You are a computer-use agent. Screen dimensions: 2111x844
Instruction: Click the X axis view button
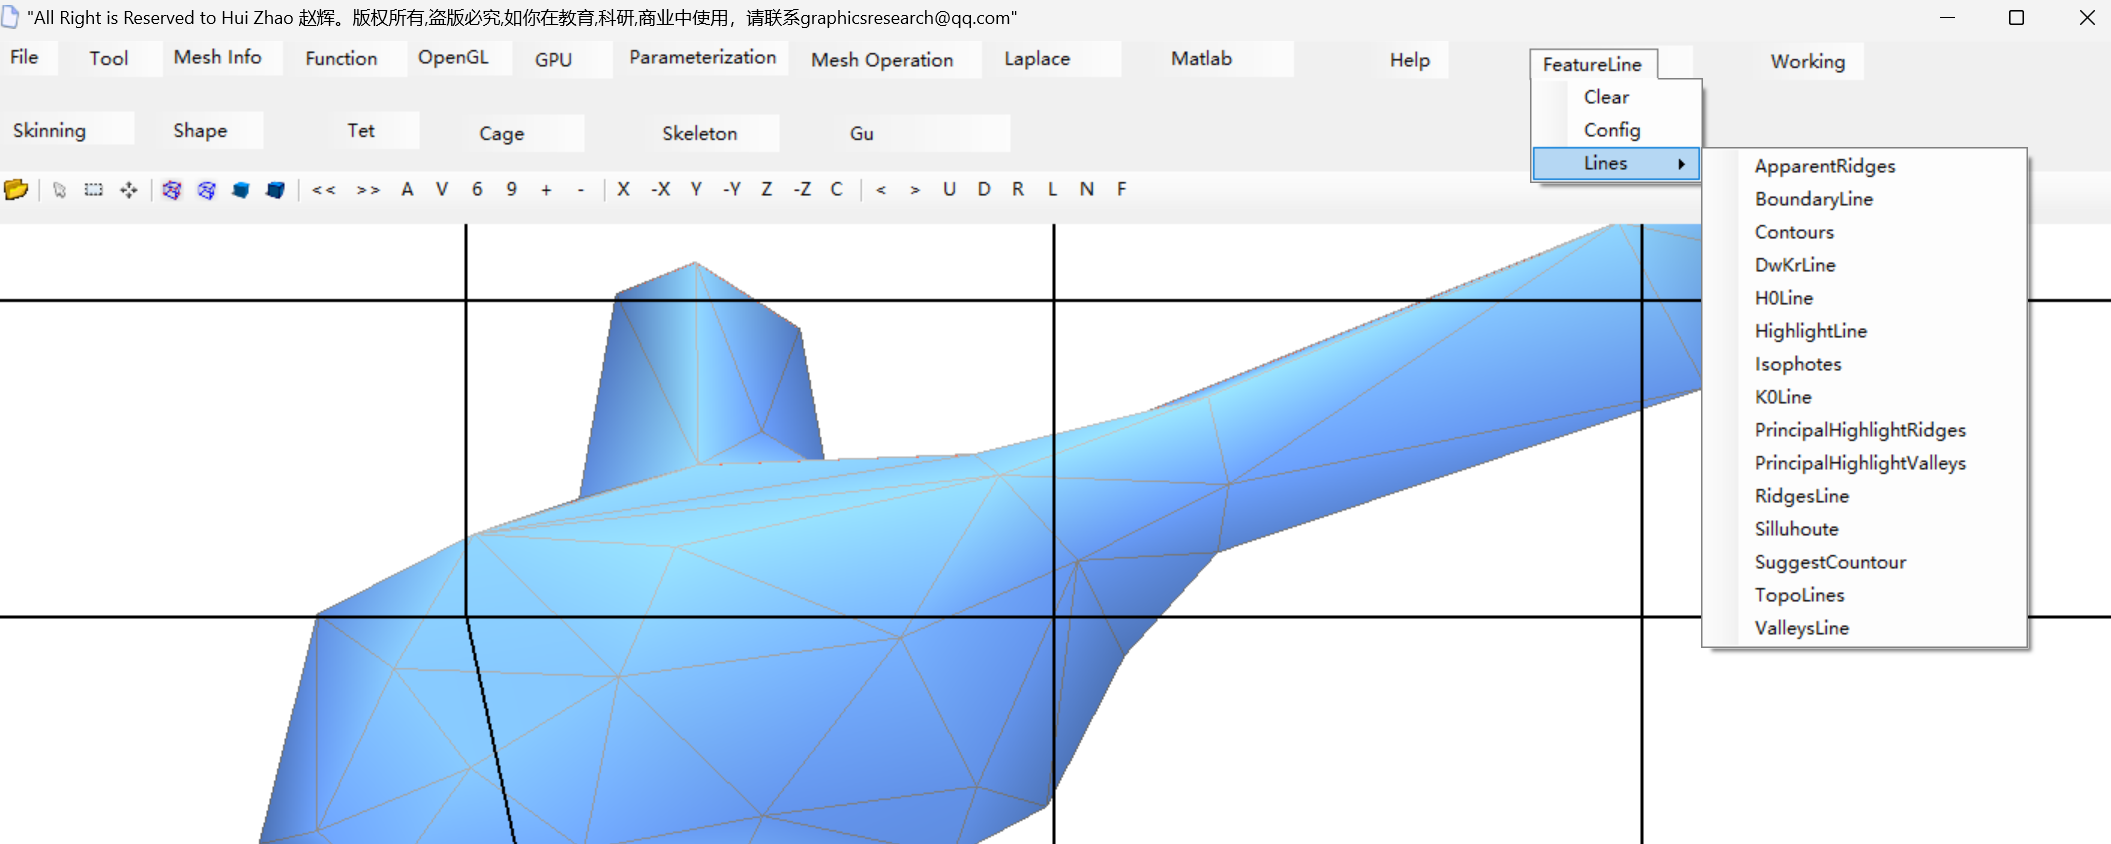624,189
